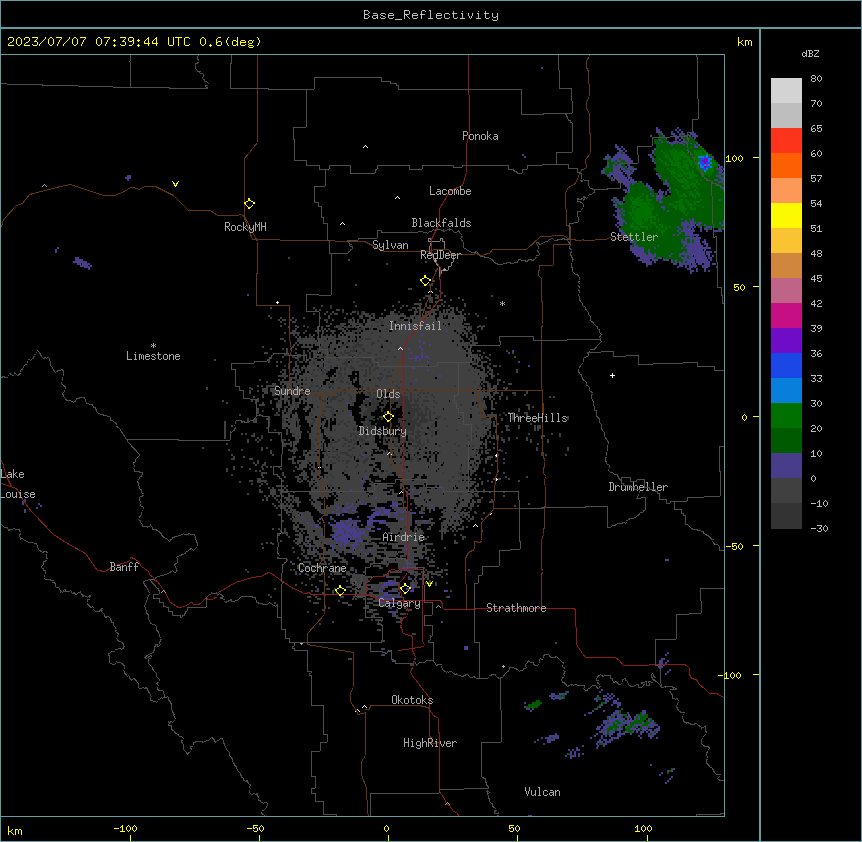Click the purple echo patch west of Airdrie
The image size is (862, 842).
pos(346,532)
